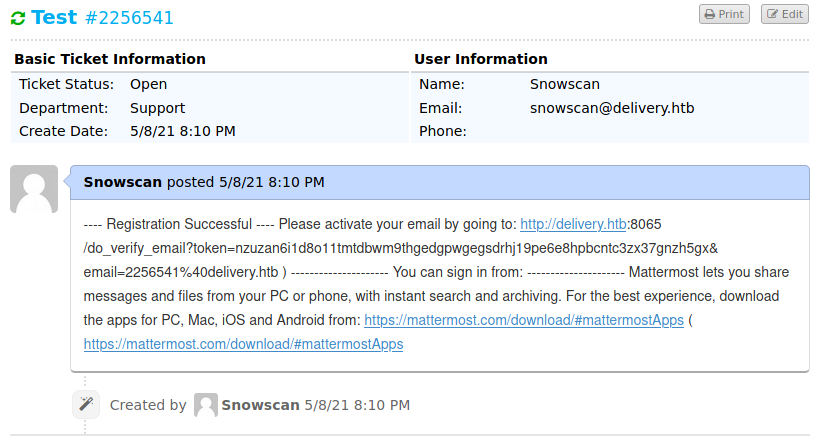818x444 pixels.
Task: Click the snowscan@delivery.htb email address
Action: tap(611, 108)
